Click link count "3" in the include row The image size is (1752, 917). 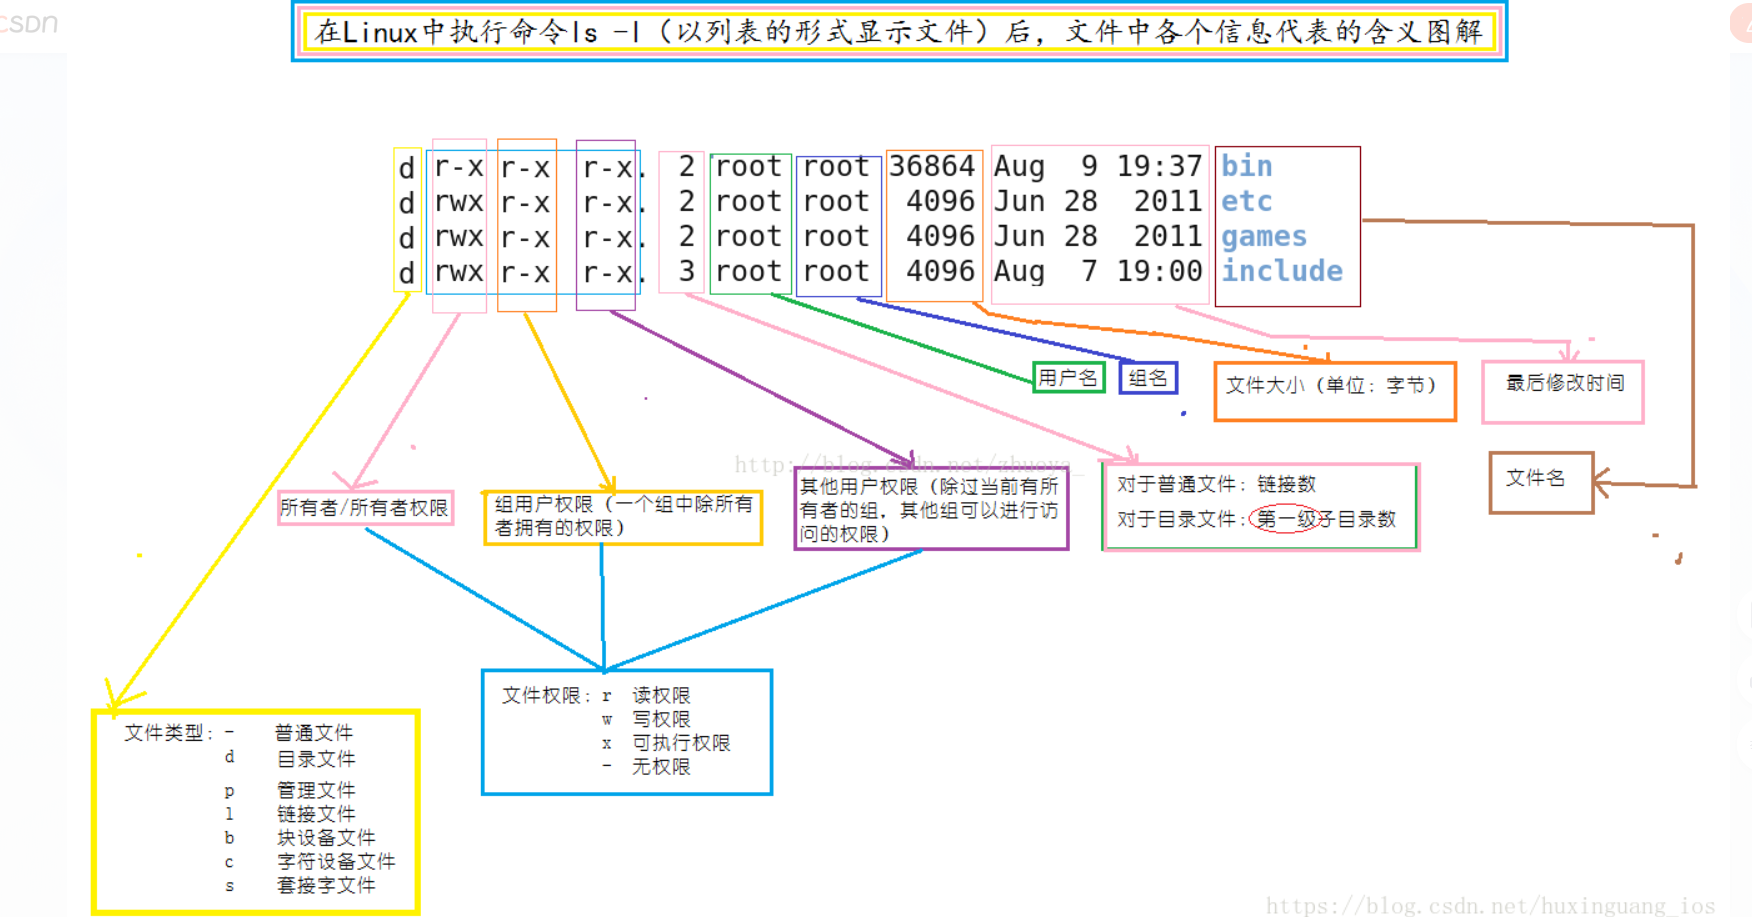[x=686, y=271]
